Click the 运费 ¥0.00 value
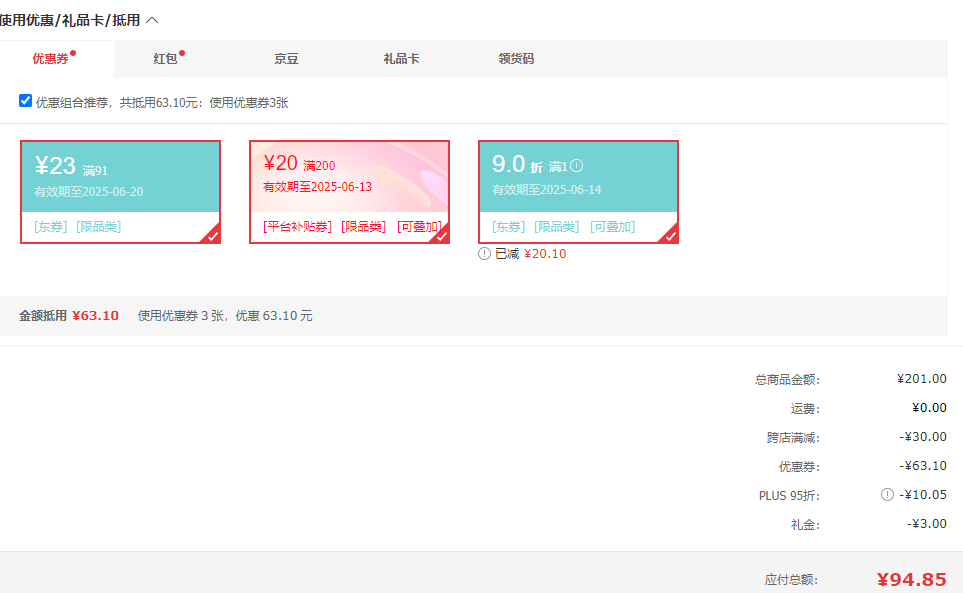 coord(929,408)
